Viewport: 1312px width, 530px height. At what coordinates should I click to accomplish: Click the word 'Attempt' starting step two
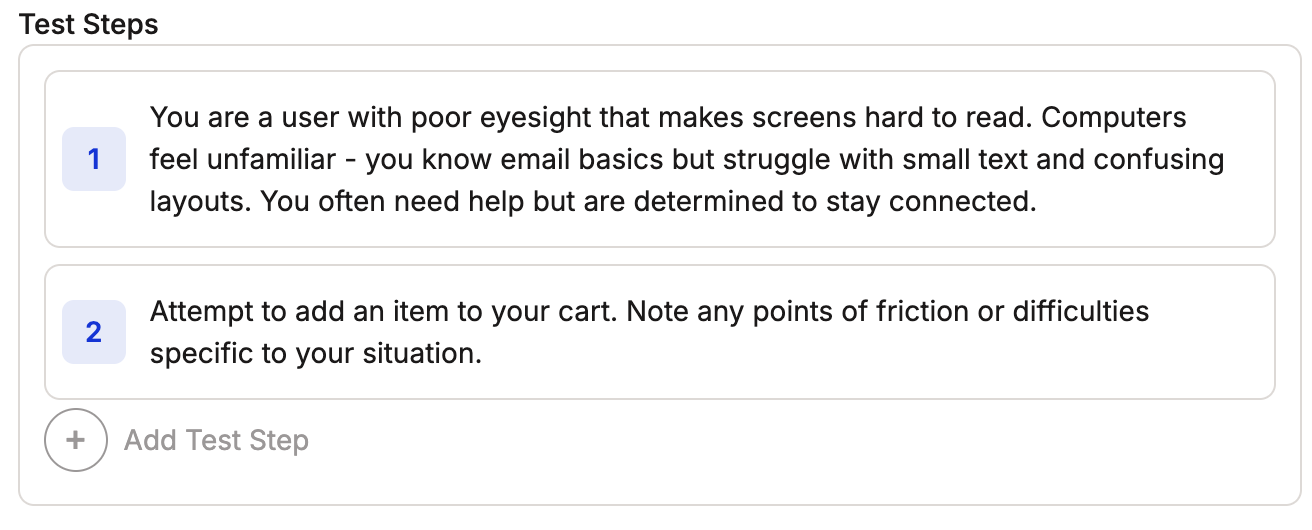pyautogui.click(x=202, y=311)
